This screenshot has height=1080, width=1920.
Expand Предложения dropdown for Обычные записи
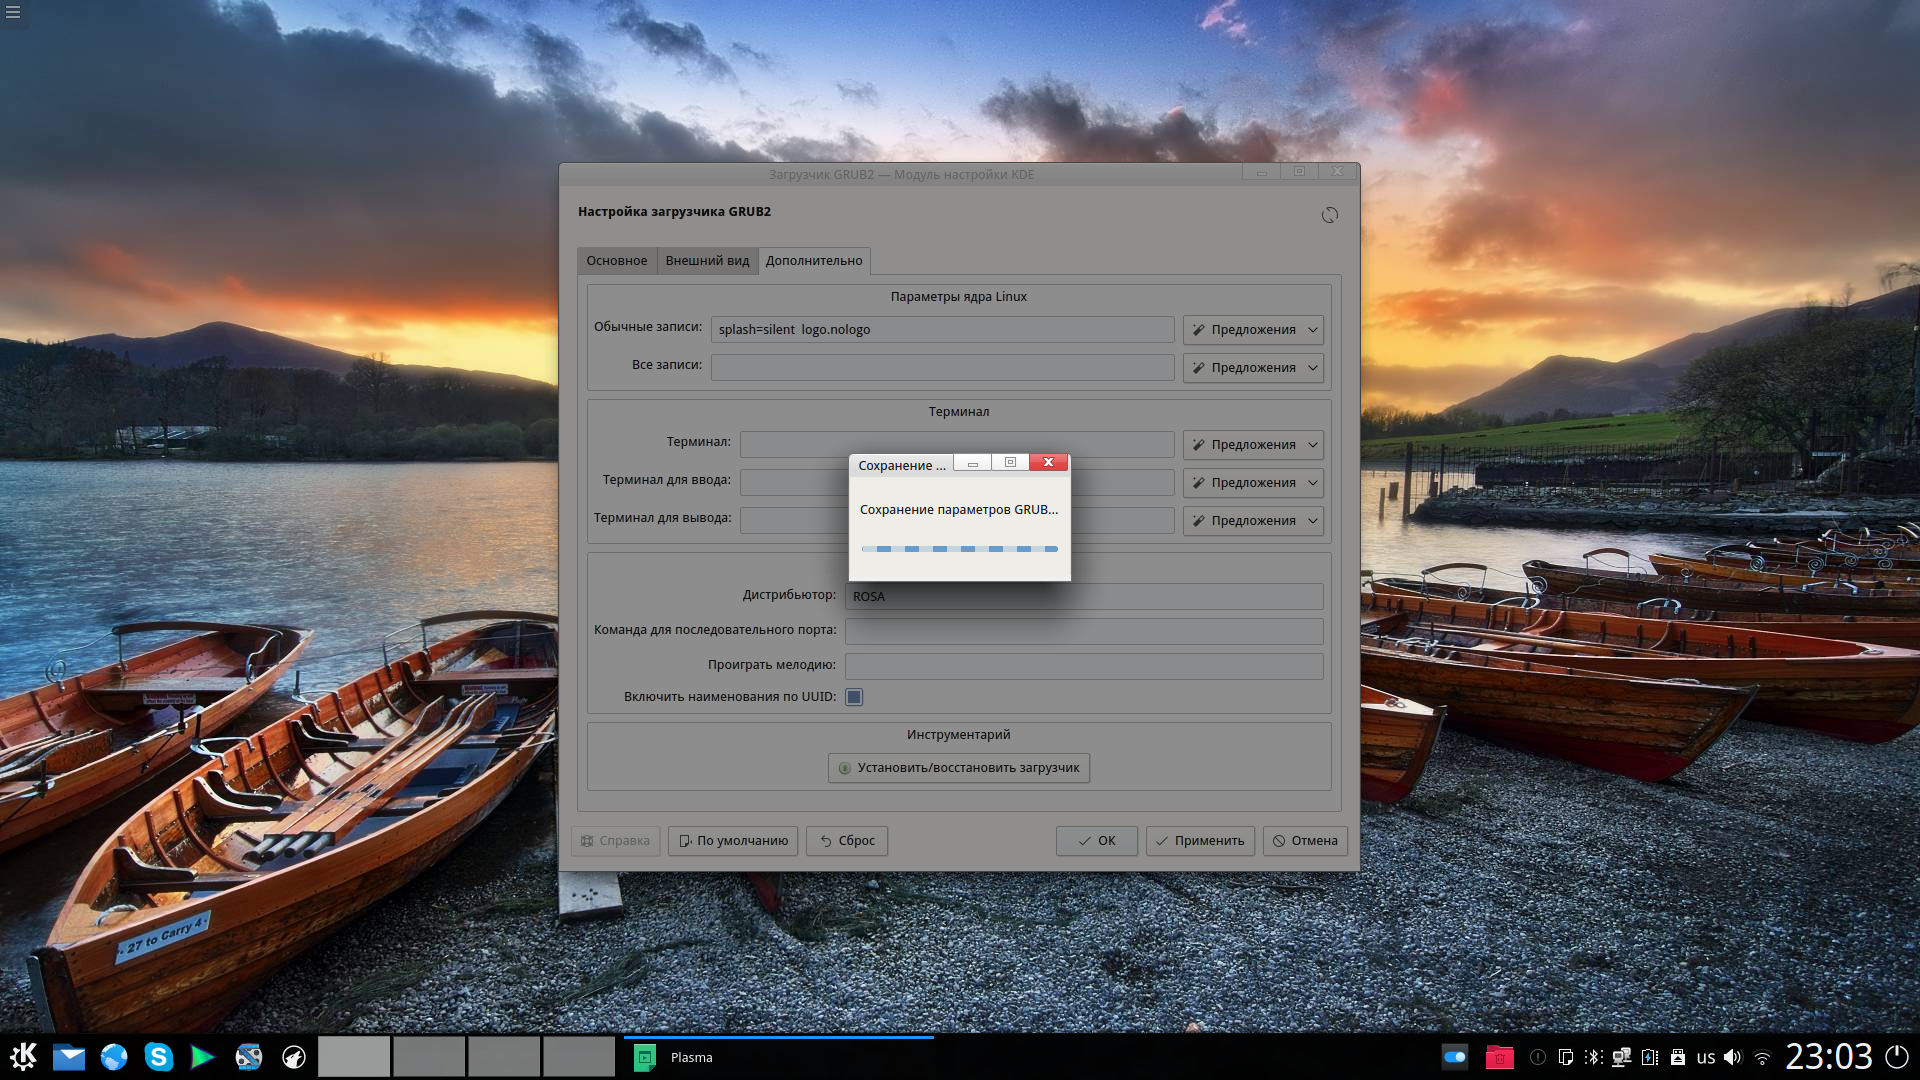tap(1253, 330)
